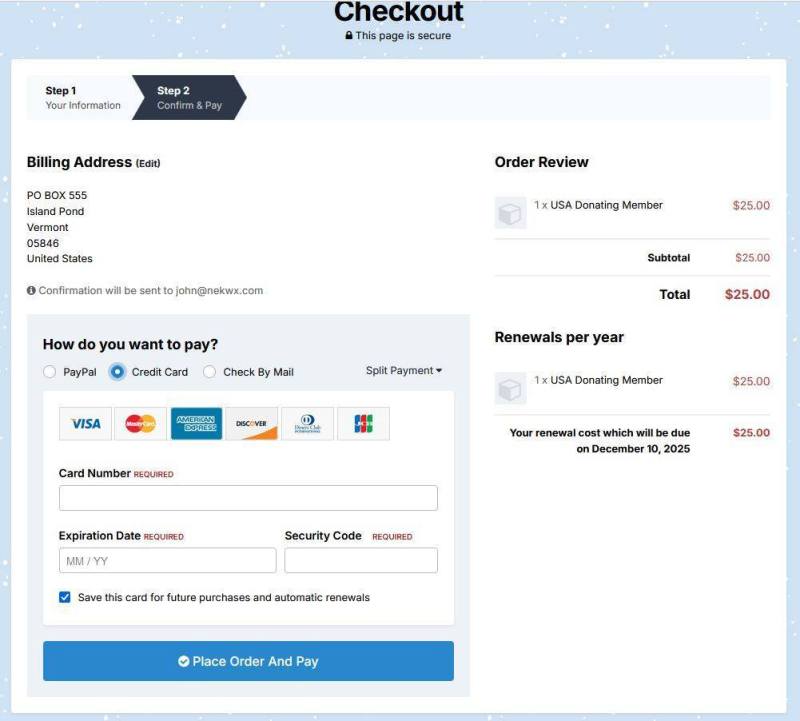Click Place Order And Pay button
800x721 pixels.
click(x=248, y=661)
